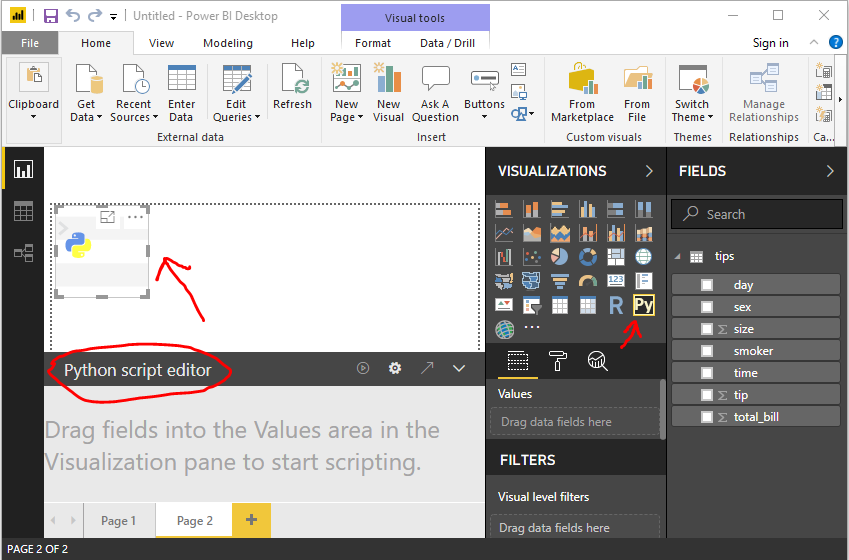Open the Format ribbon tab

373,43
